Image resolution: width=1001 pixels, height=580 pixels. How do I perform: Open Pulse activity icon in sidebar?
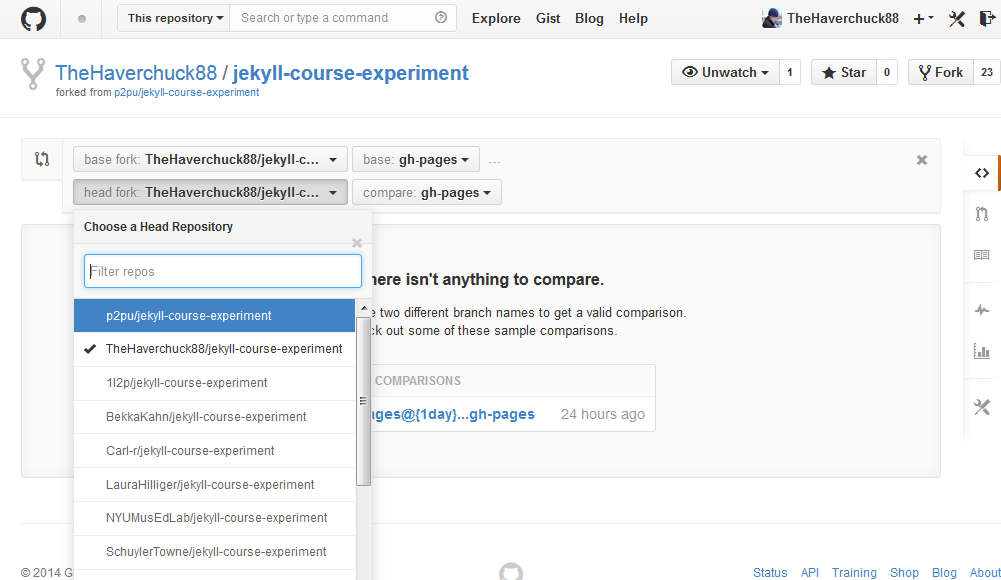click(982, 311)
